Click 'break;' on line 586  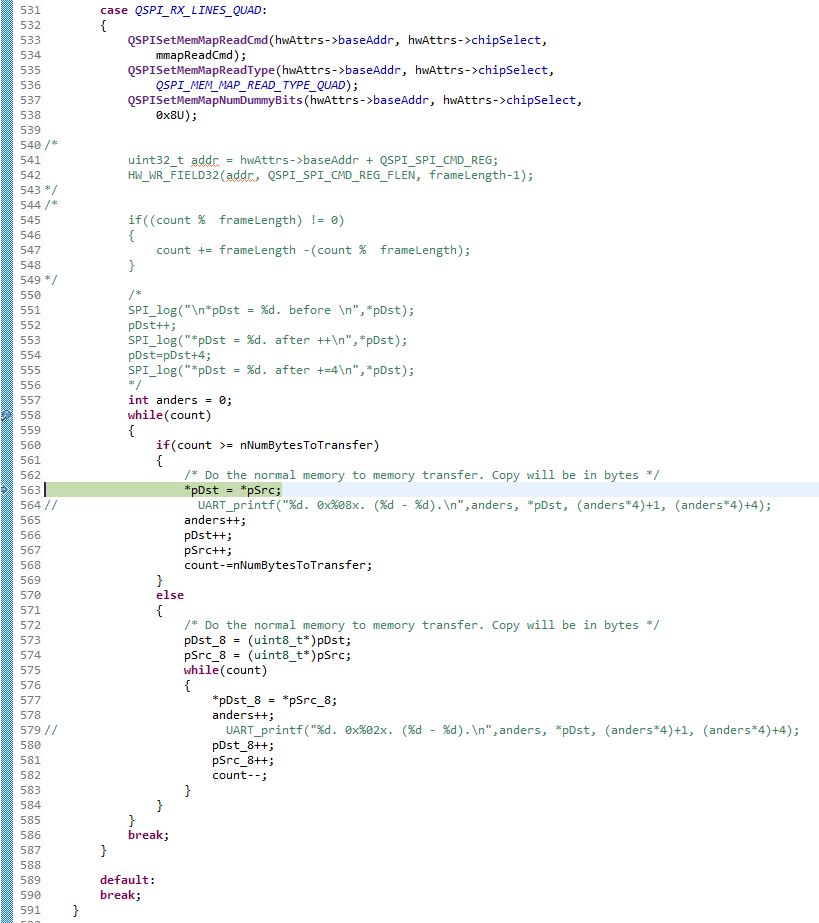(148, 835)
